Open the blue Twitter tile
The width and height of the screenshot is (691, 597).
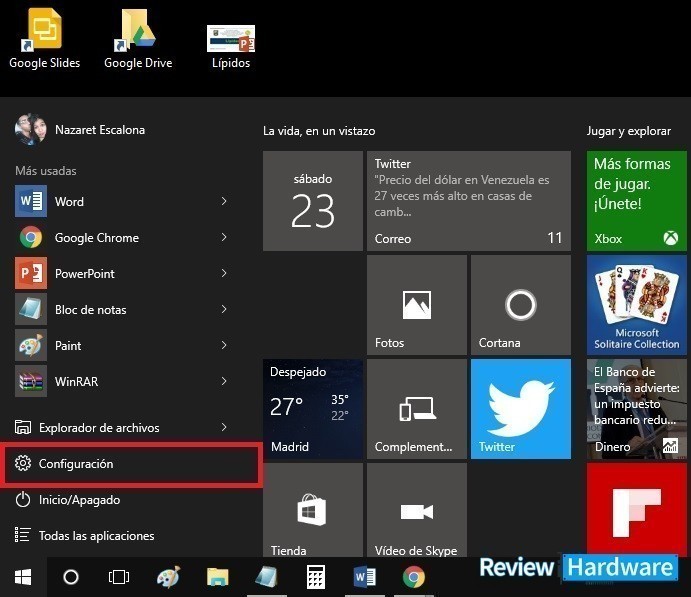coord(521,409)
